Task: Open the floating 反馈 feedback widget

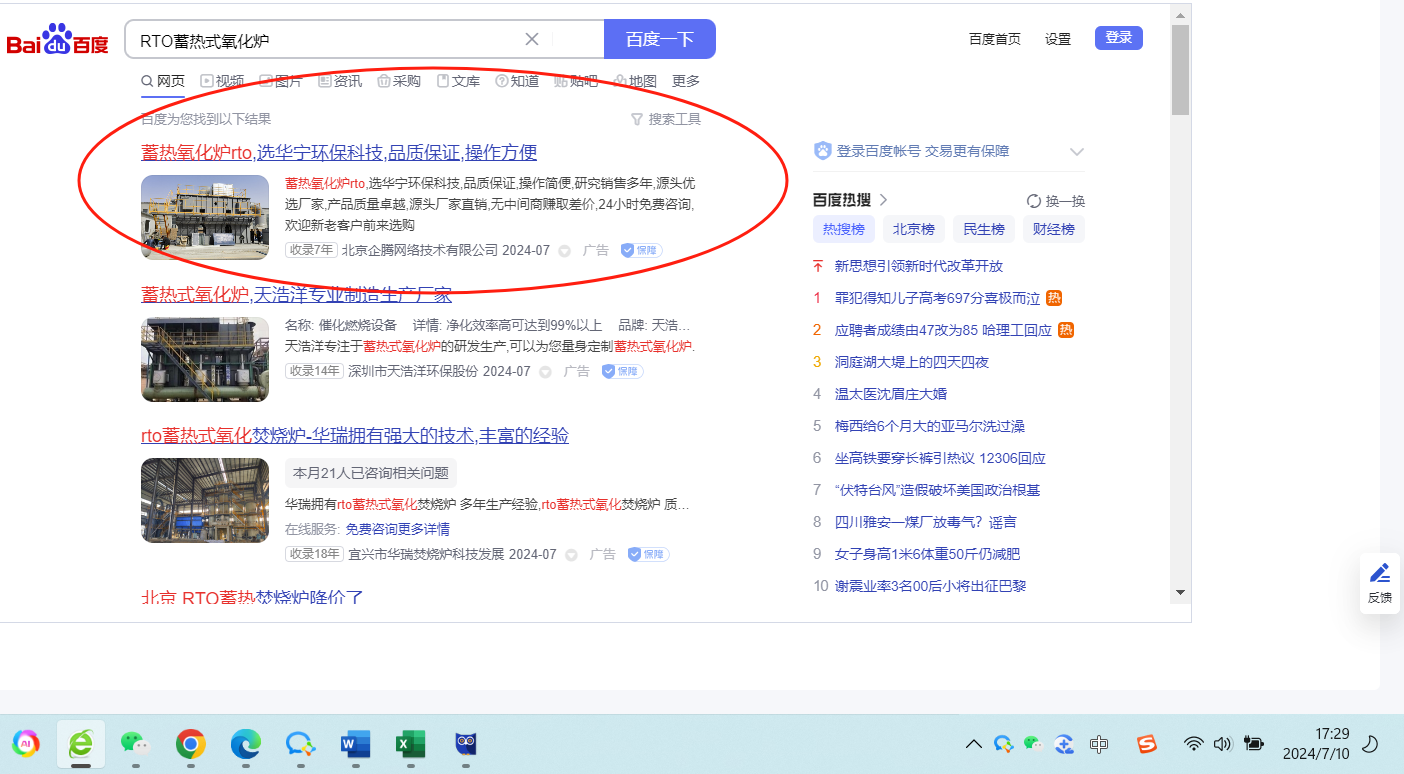Action: click(x=1379, y=583)
